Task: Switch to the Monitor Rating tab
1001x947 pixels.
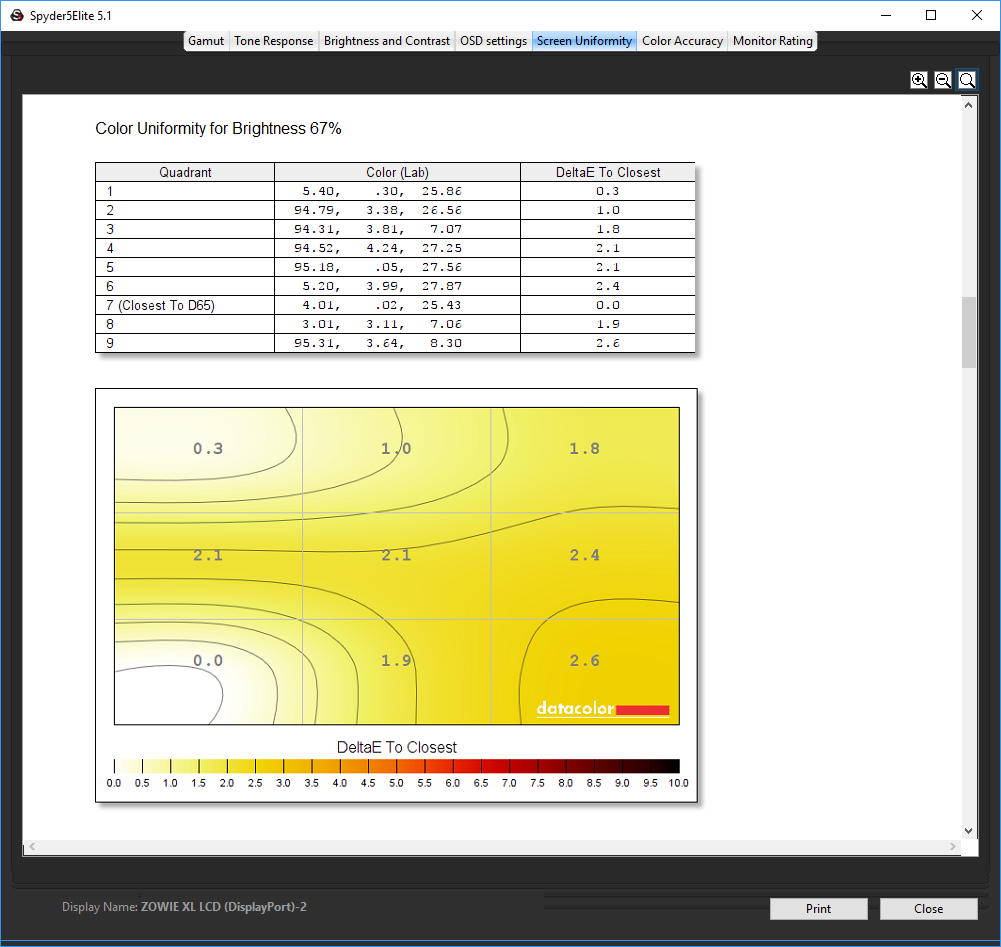Action: click(x=772, y=41)
